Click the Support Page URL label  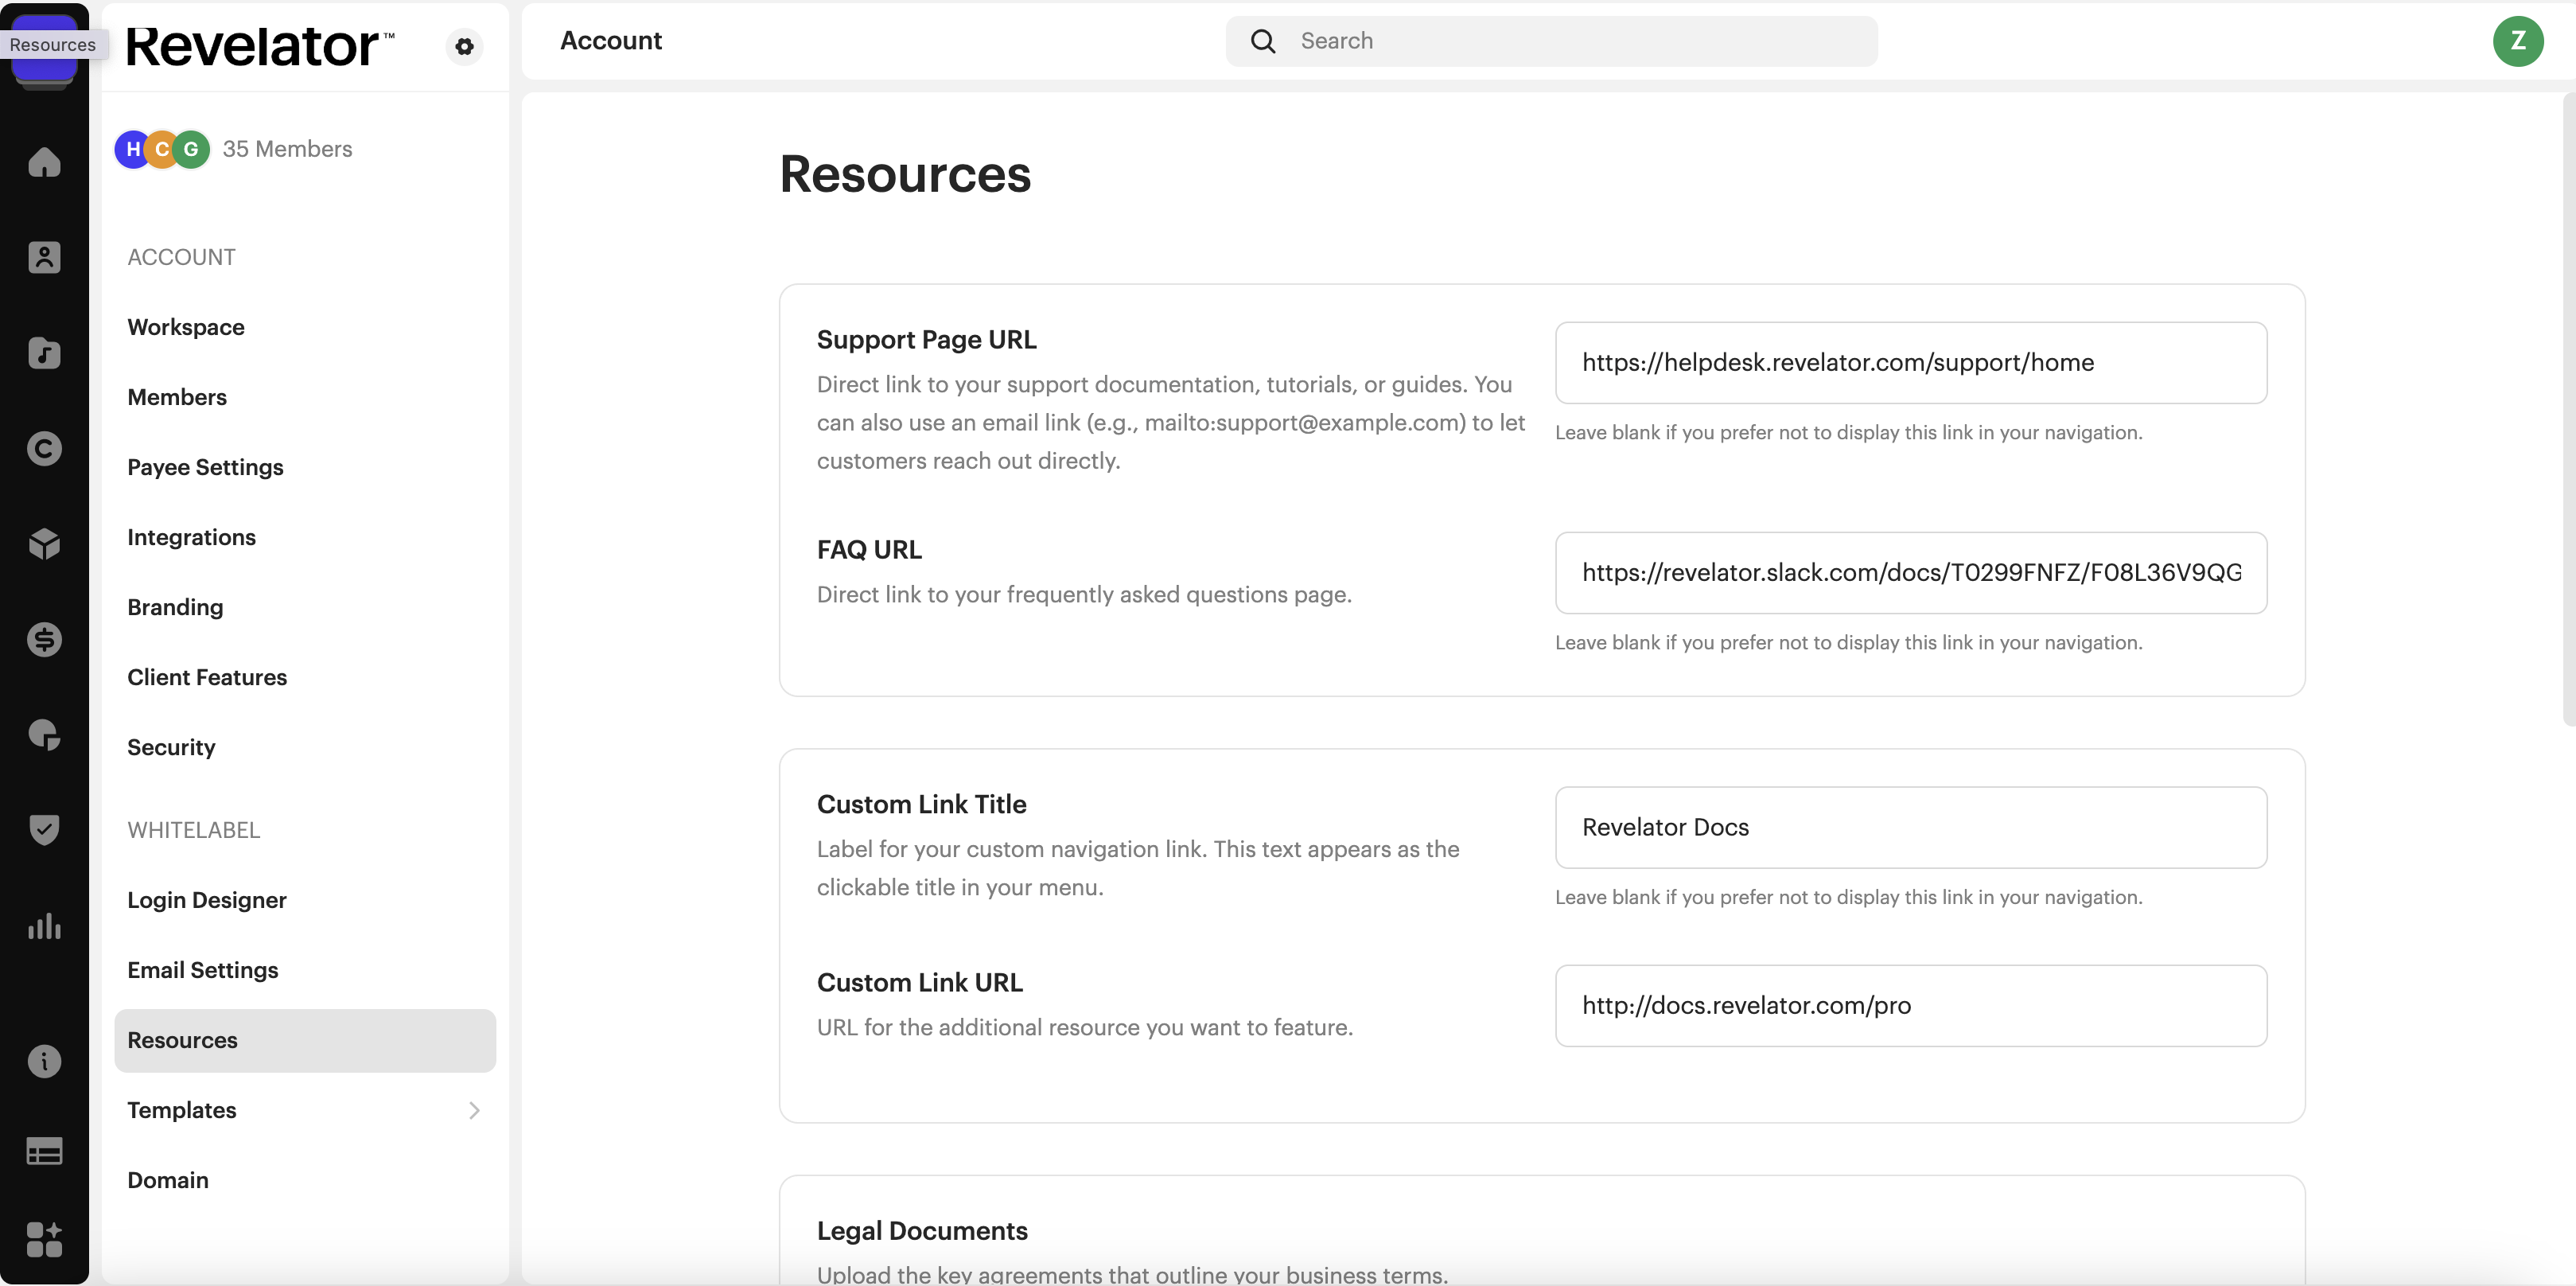pos(926,340)
